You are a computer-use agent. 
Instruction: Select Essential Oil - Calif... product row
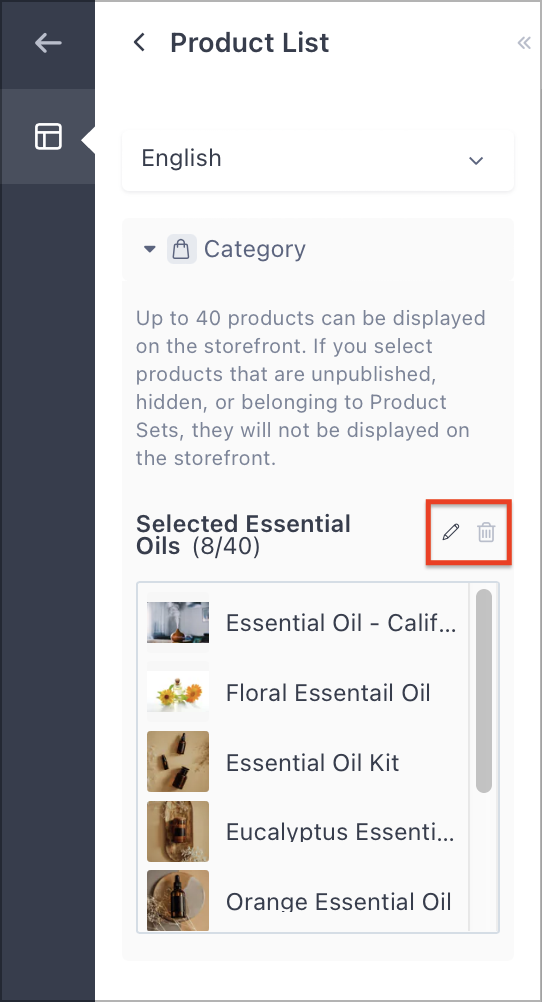click(x=302, y=622)
